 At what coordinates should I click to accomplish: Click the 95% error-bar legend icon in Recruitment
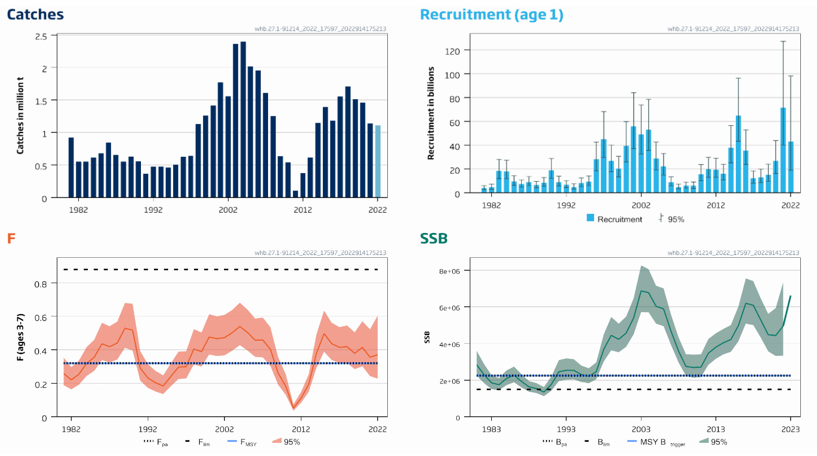tap(663, 217)
